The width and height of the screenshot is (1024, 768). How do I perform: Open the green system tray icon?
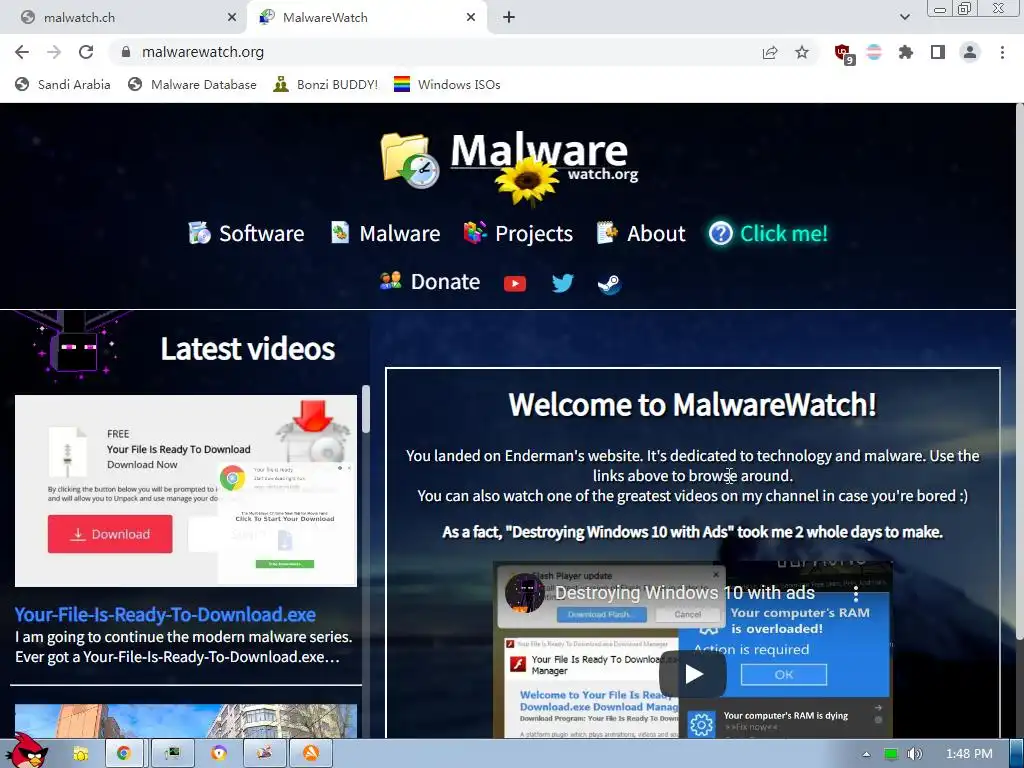[x=890, y=754]
